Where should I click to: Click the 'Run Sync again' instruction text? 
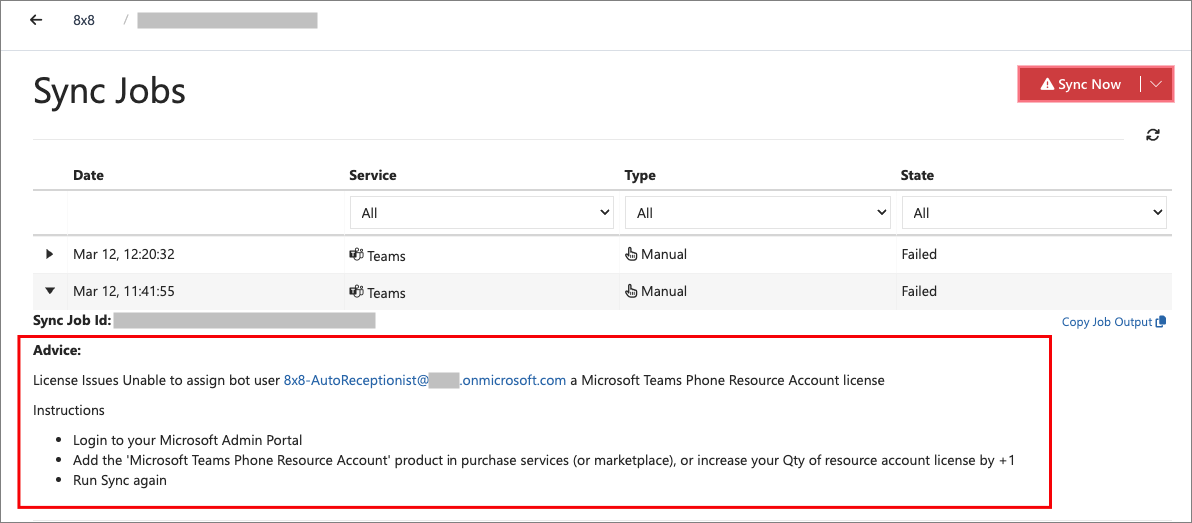(120, 480)
